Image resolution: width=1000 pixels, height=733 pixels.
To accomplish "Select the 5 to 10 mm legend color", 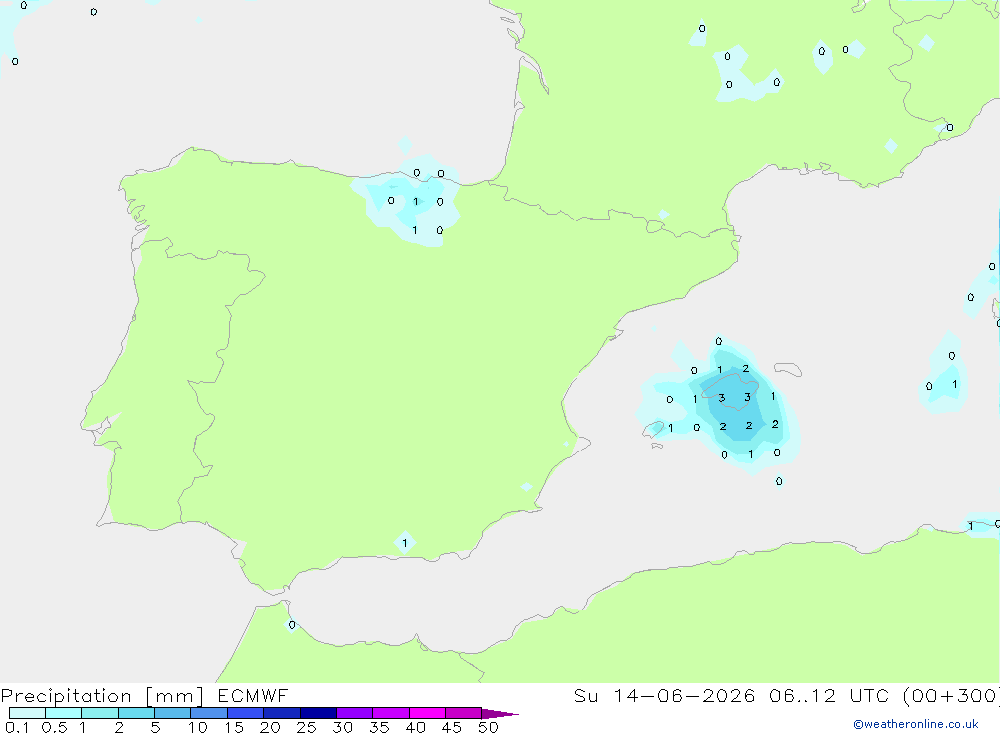I will 173,713.
